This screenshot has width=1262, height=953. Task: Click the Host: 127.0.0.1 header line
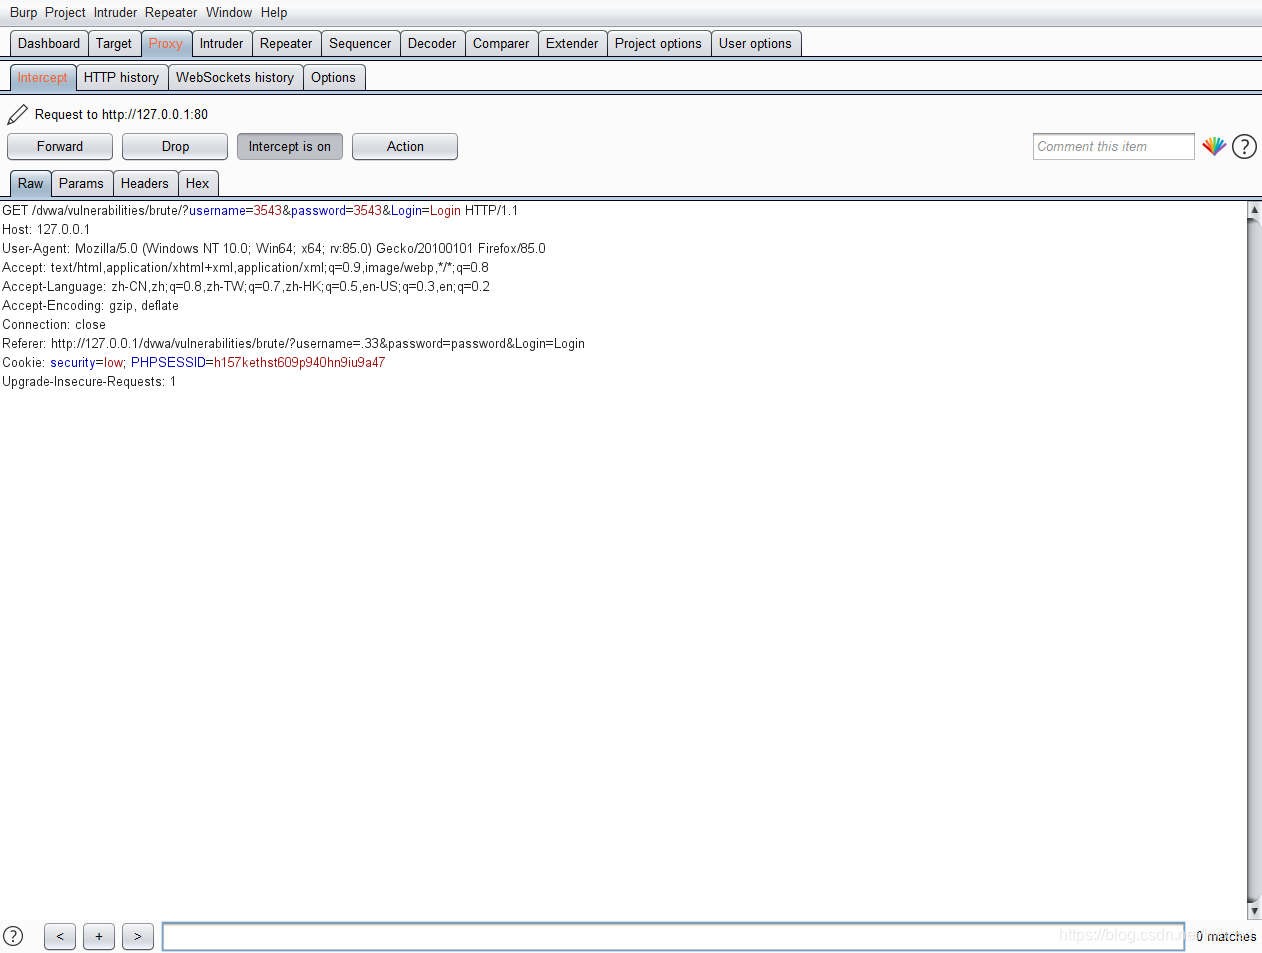click(46, 230)
